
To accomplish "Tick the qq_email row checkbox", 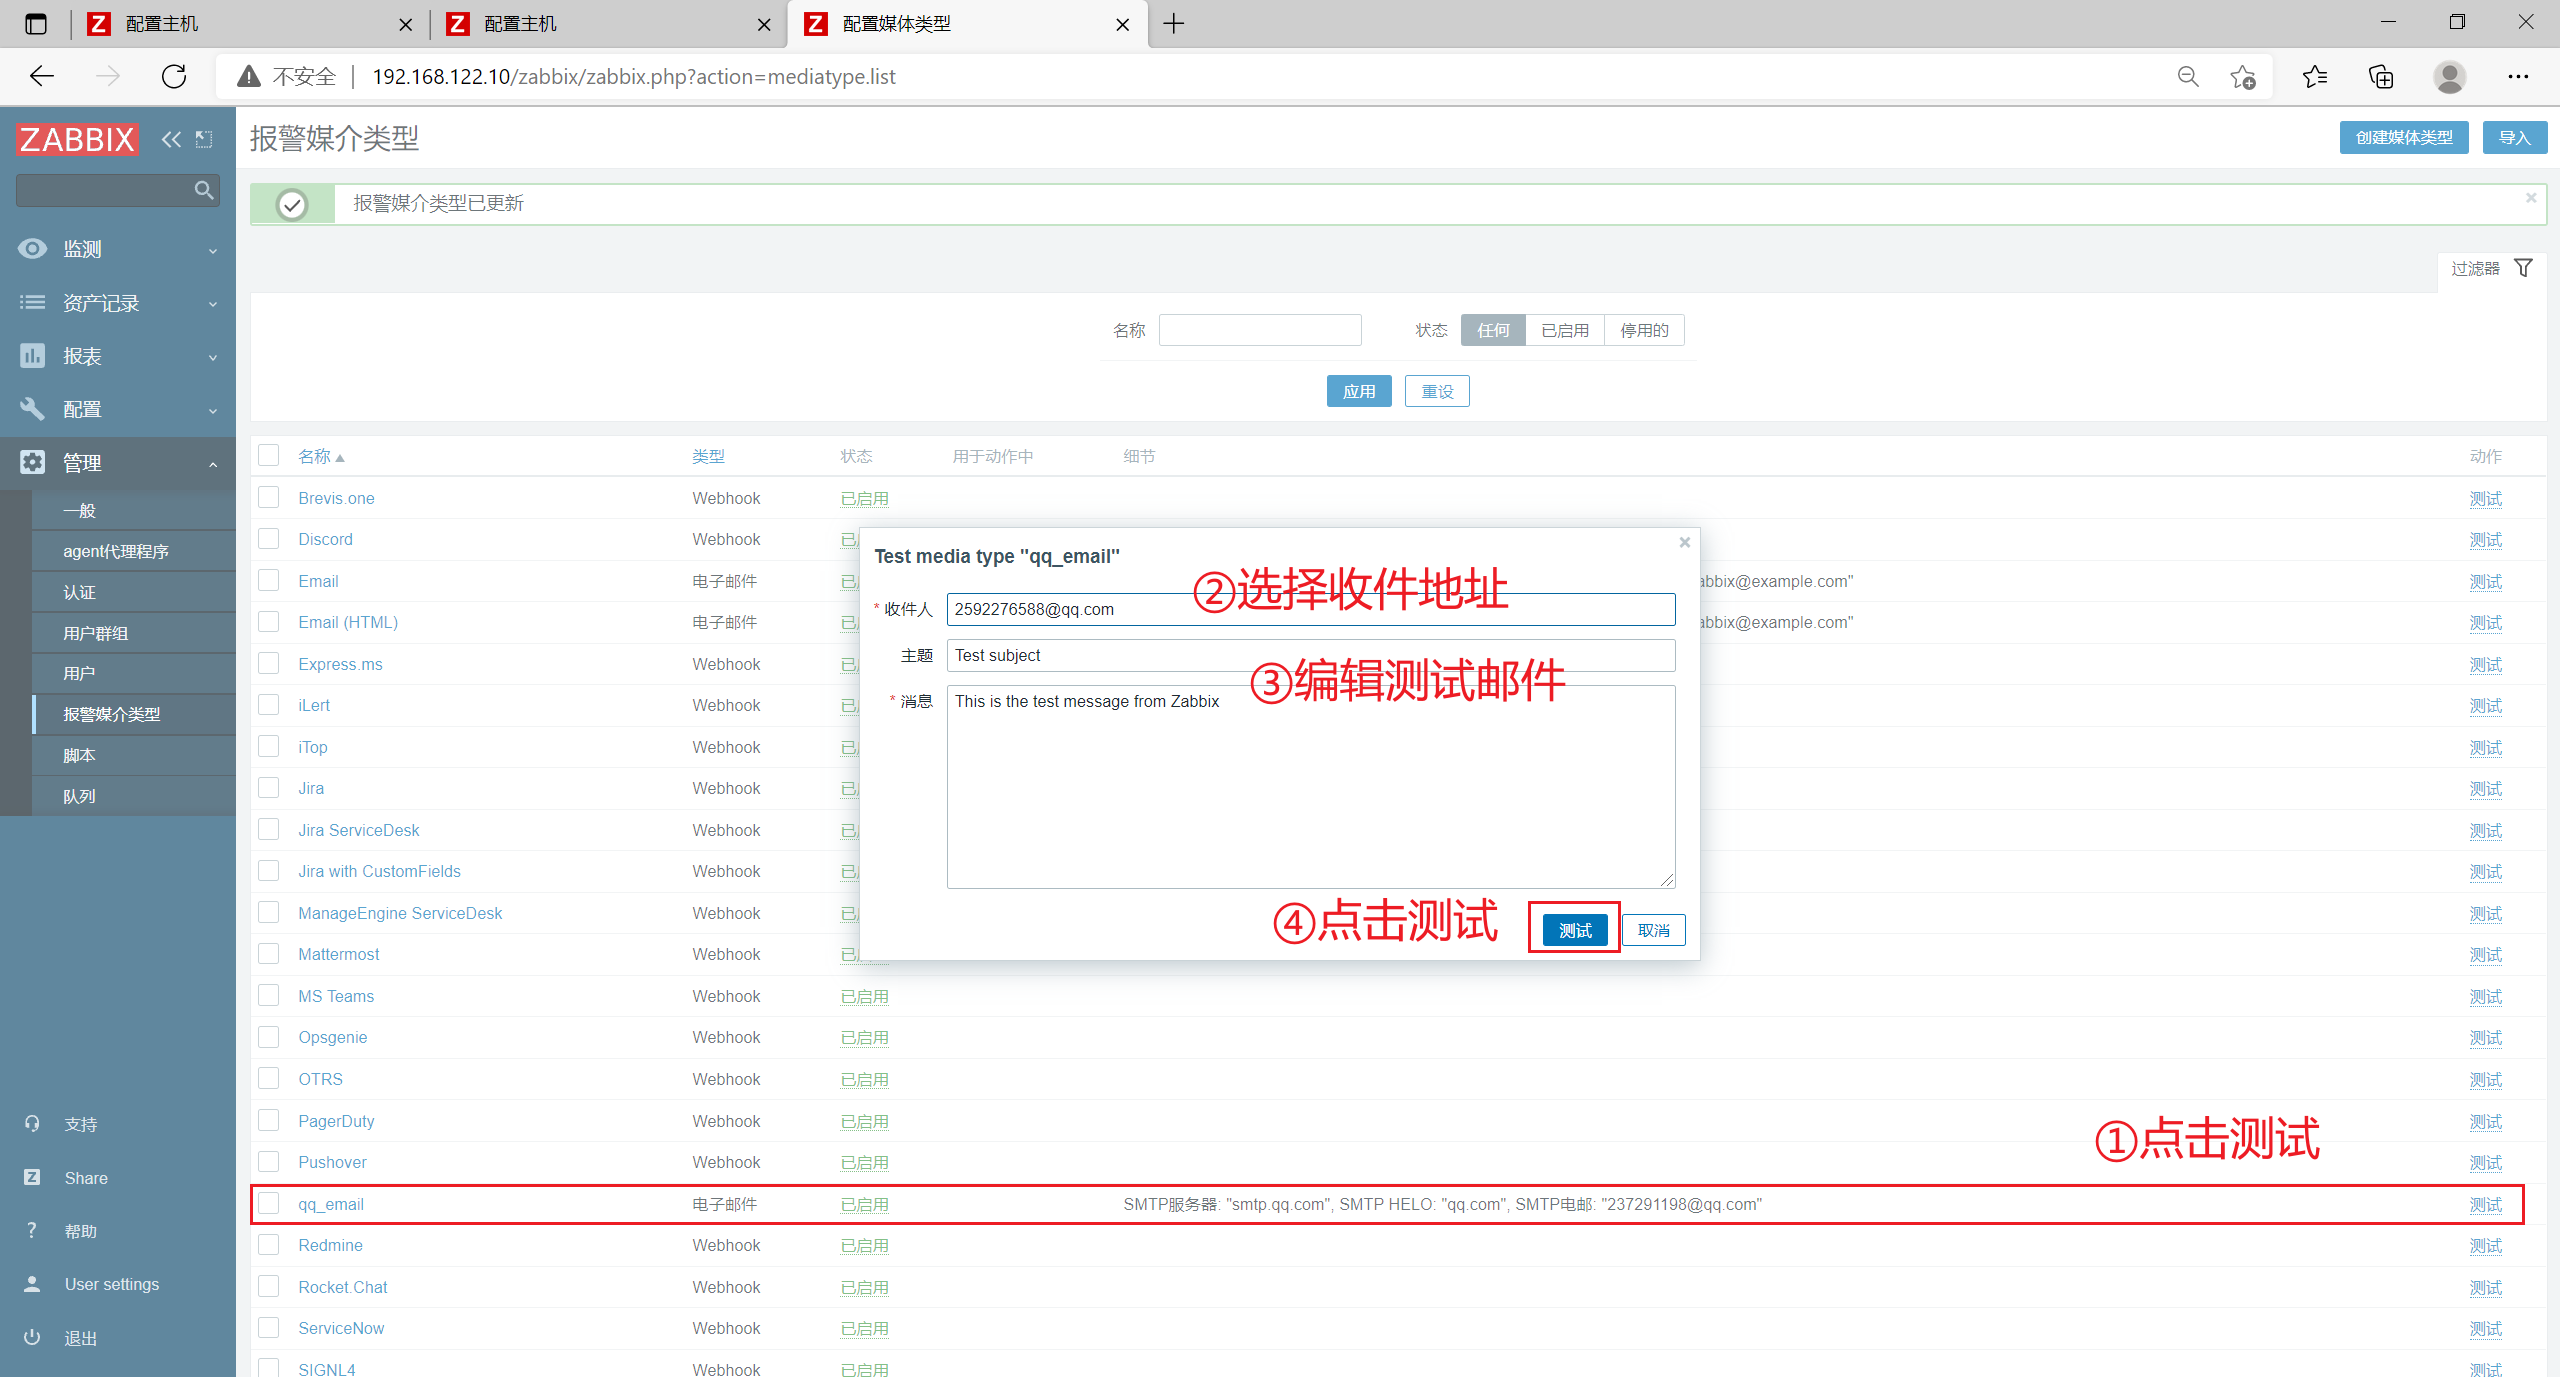I will pyautogui.click(x=269, y=1203).
